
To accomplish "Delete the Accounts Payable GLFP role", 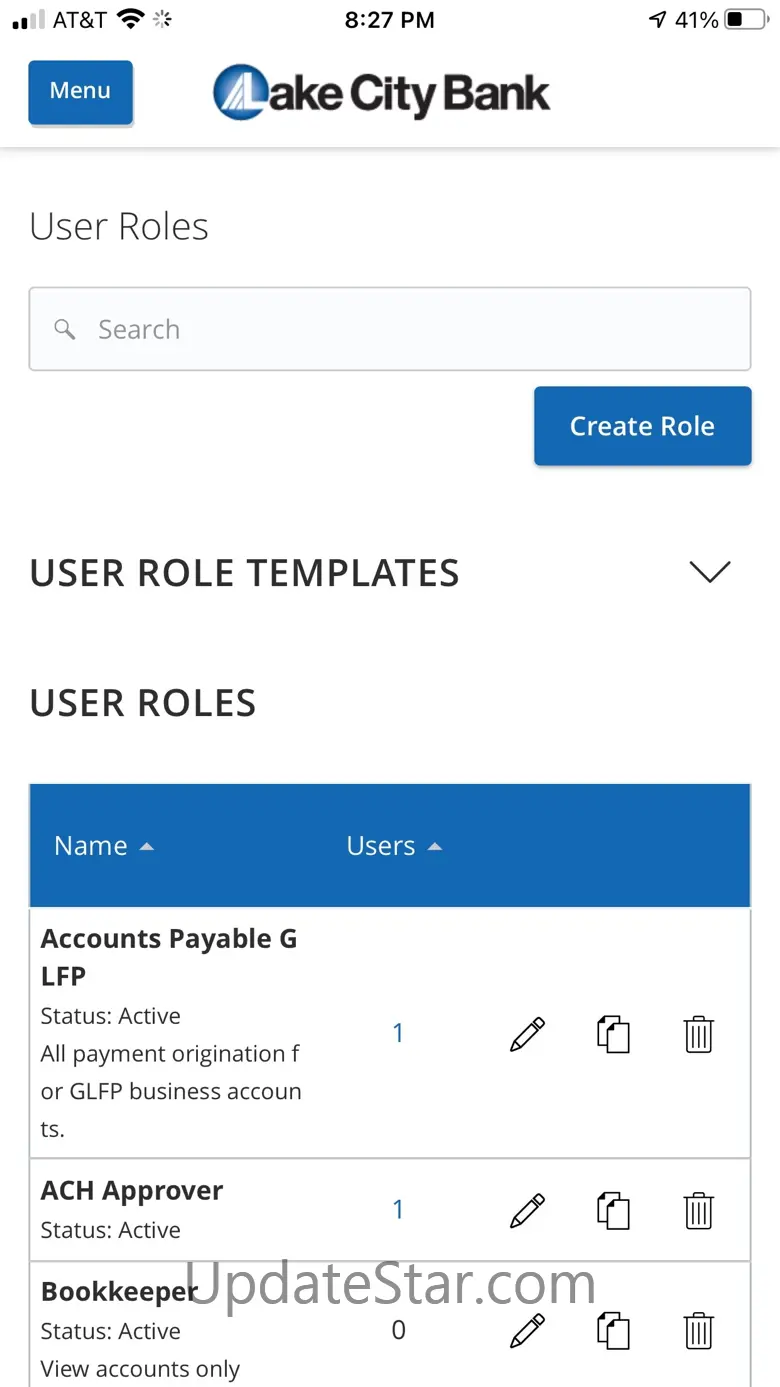I will pyautogui.click(x=698, y=1034).
